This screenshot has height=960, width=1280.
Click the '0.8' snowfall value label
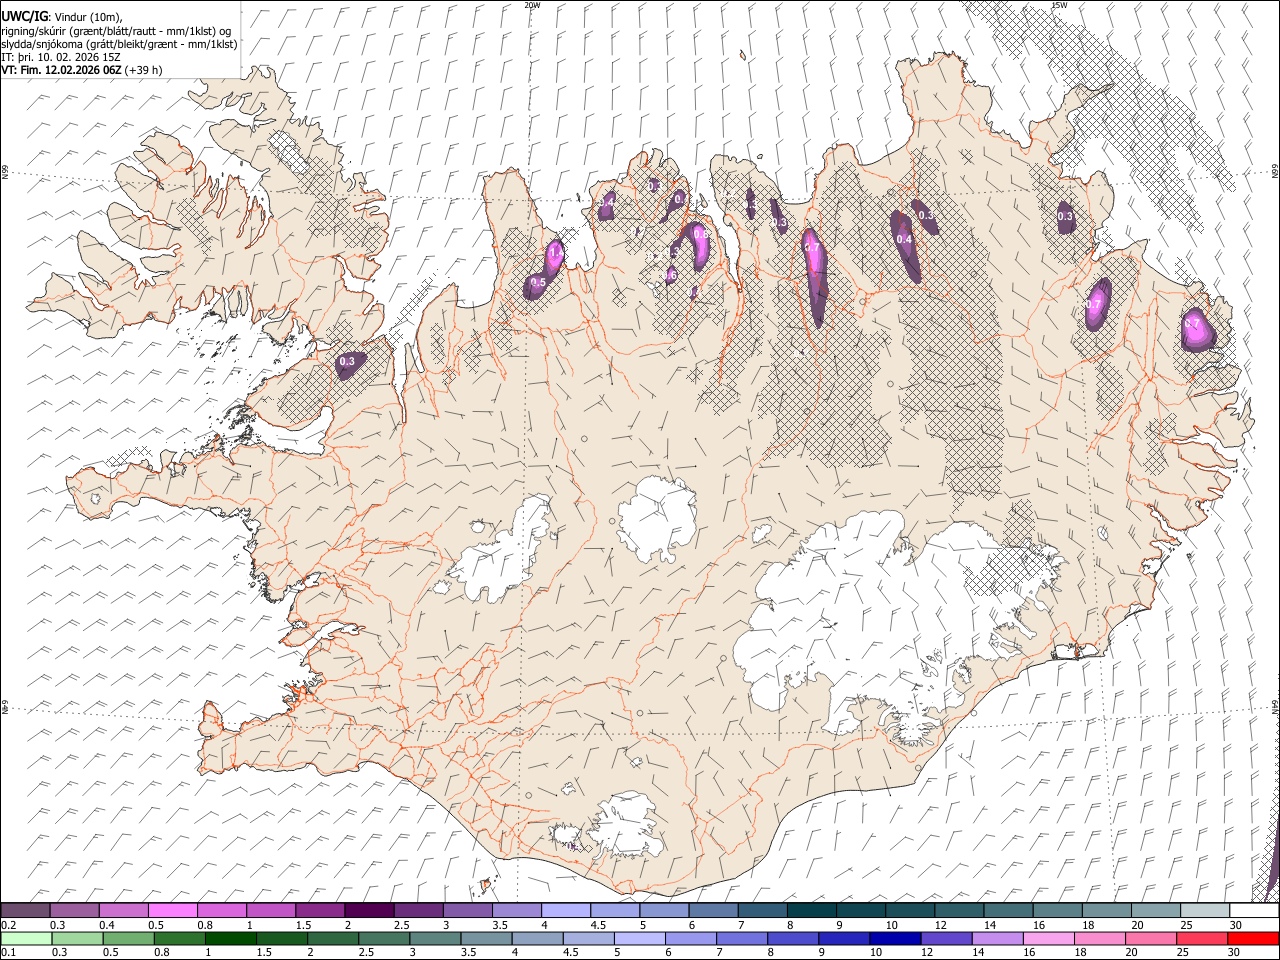pyautogui.click(x=701, y=232)
